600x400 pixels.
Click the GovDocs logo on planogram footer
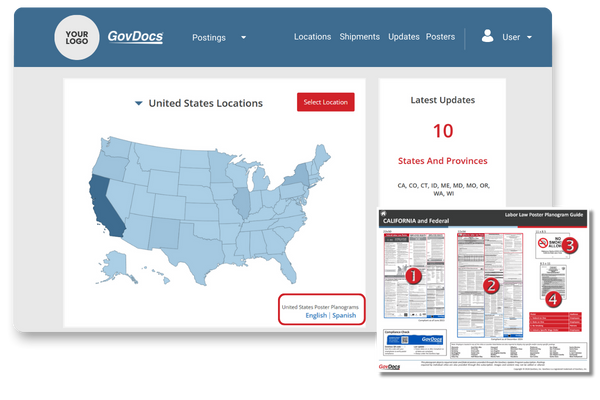[389, 367]
